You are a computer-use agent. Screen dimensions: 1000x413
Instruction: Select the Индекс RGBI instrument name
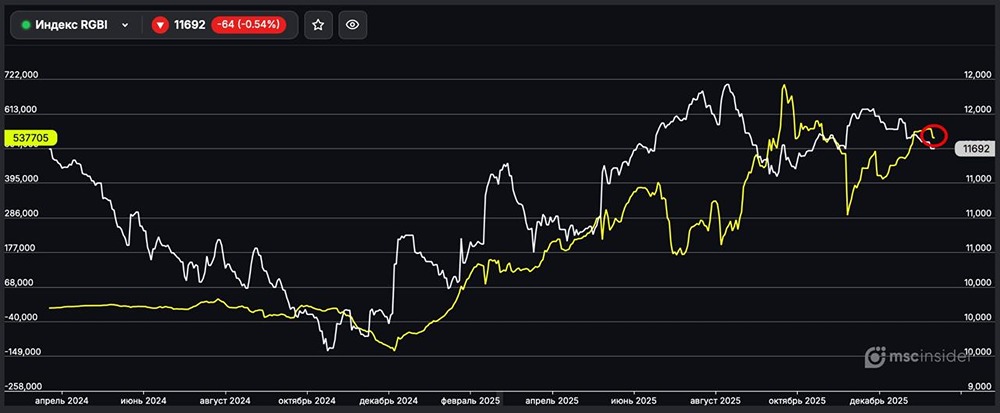(73, 25)
